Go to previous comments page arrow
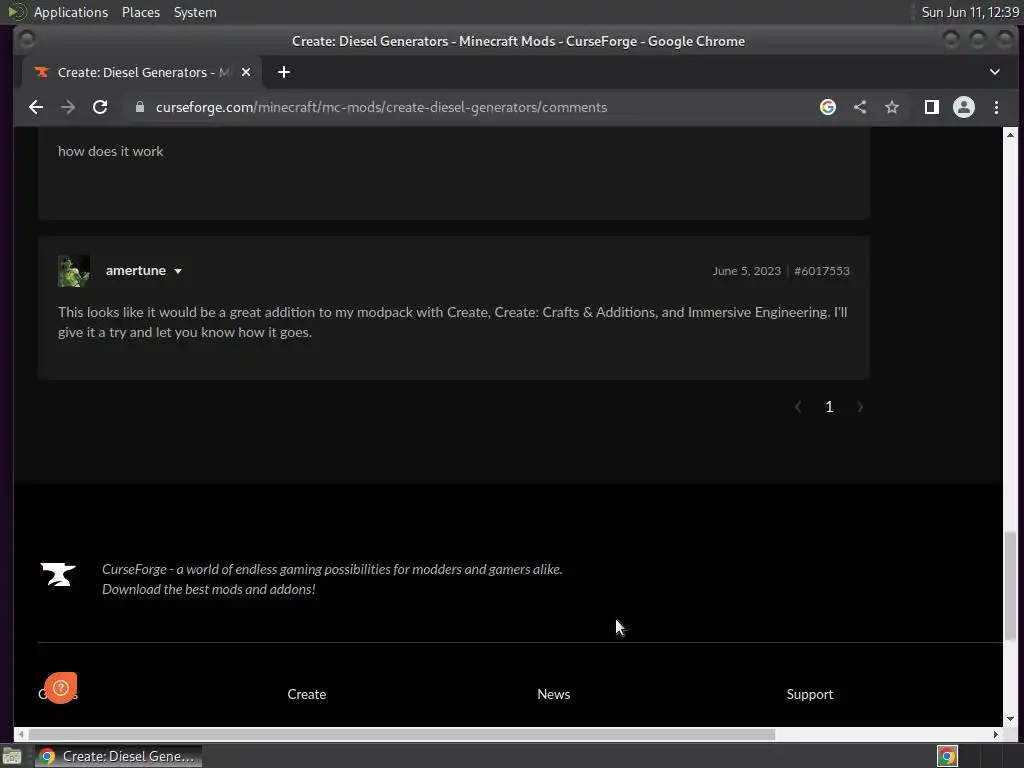 point(798,407)
